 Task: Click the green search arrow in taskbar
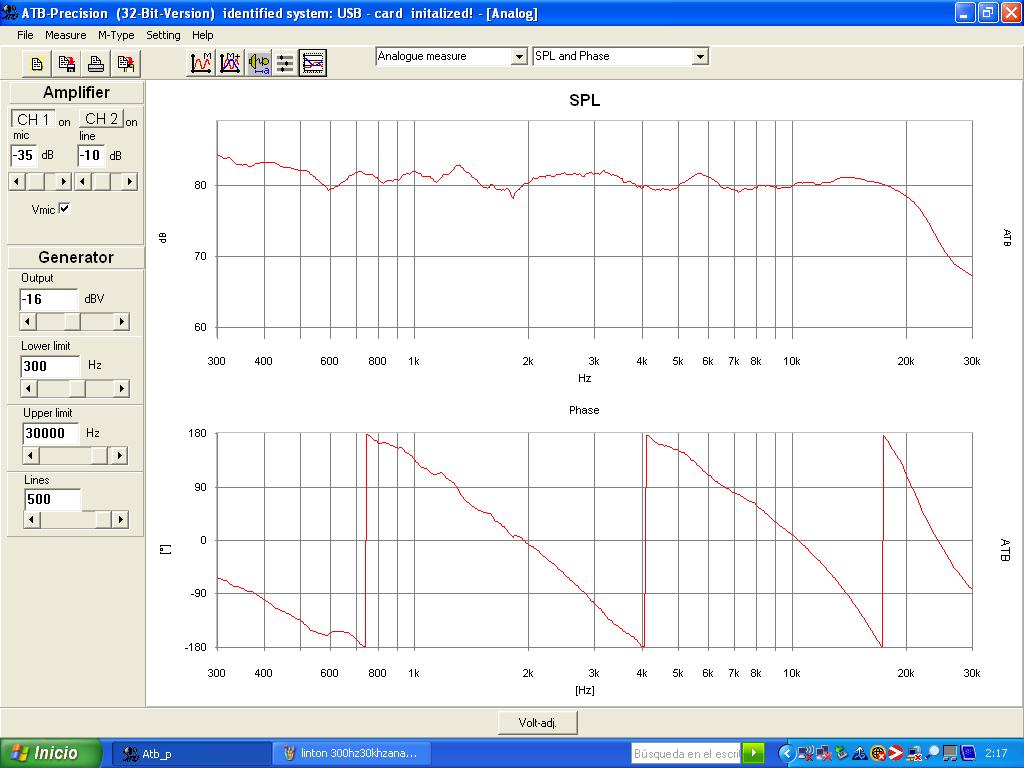[753, 753]
